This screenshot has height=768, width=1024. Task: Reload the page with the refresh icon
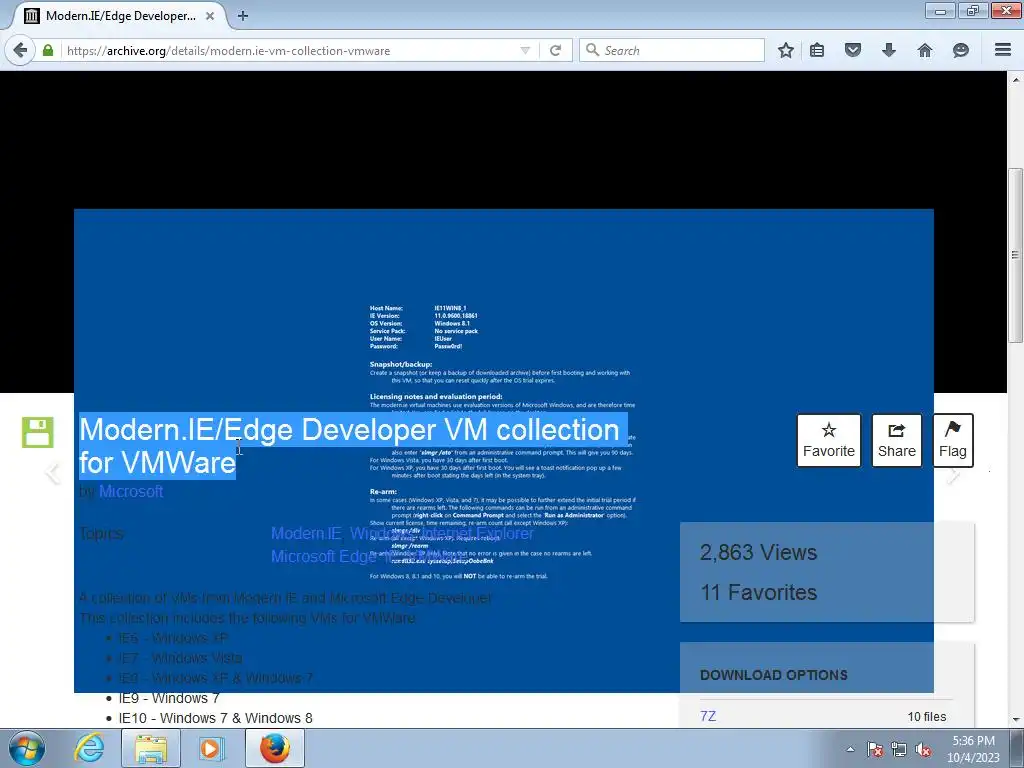click(555, 50)
